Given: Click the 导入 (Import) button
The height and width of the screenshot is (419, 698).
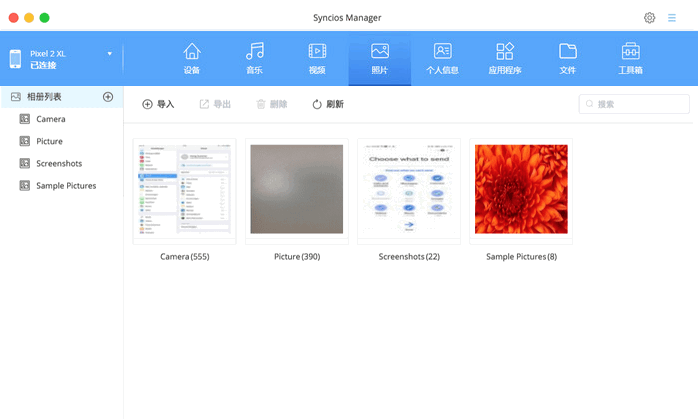Looking at the screenshot, I should [x=158, y=104].
